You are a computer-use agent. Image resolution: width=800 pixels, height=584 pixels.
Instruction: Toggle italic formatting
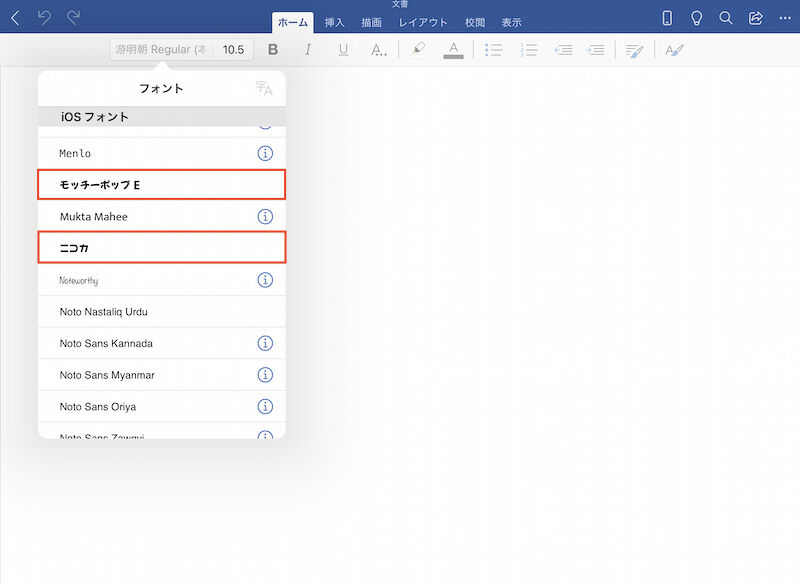tap(308, 49)
